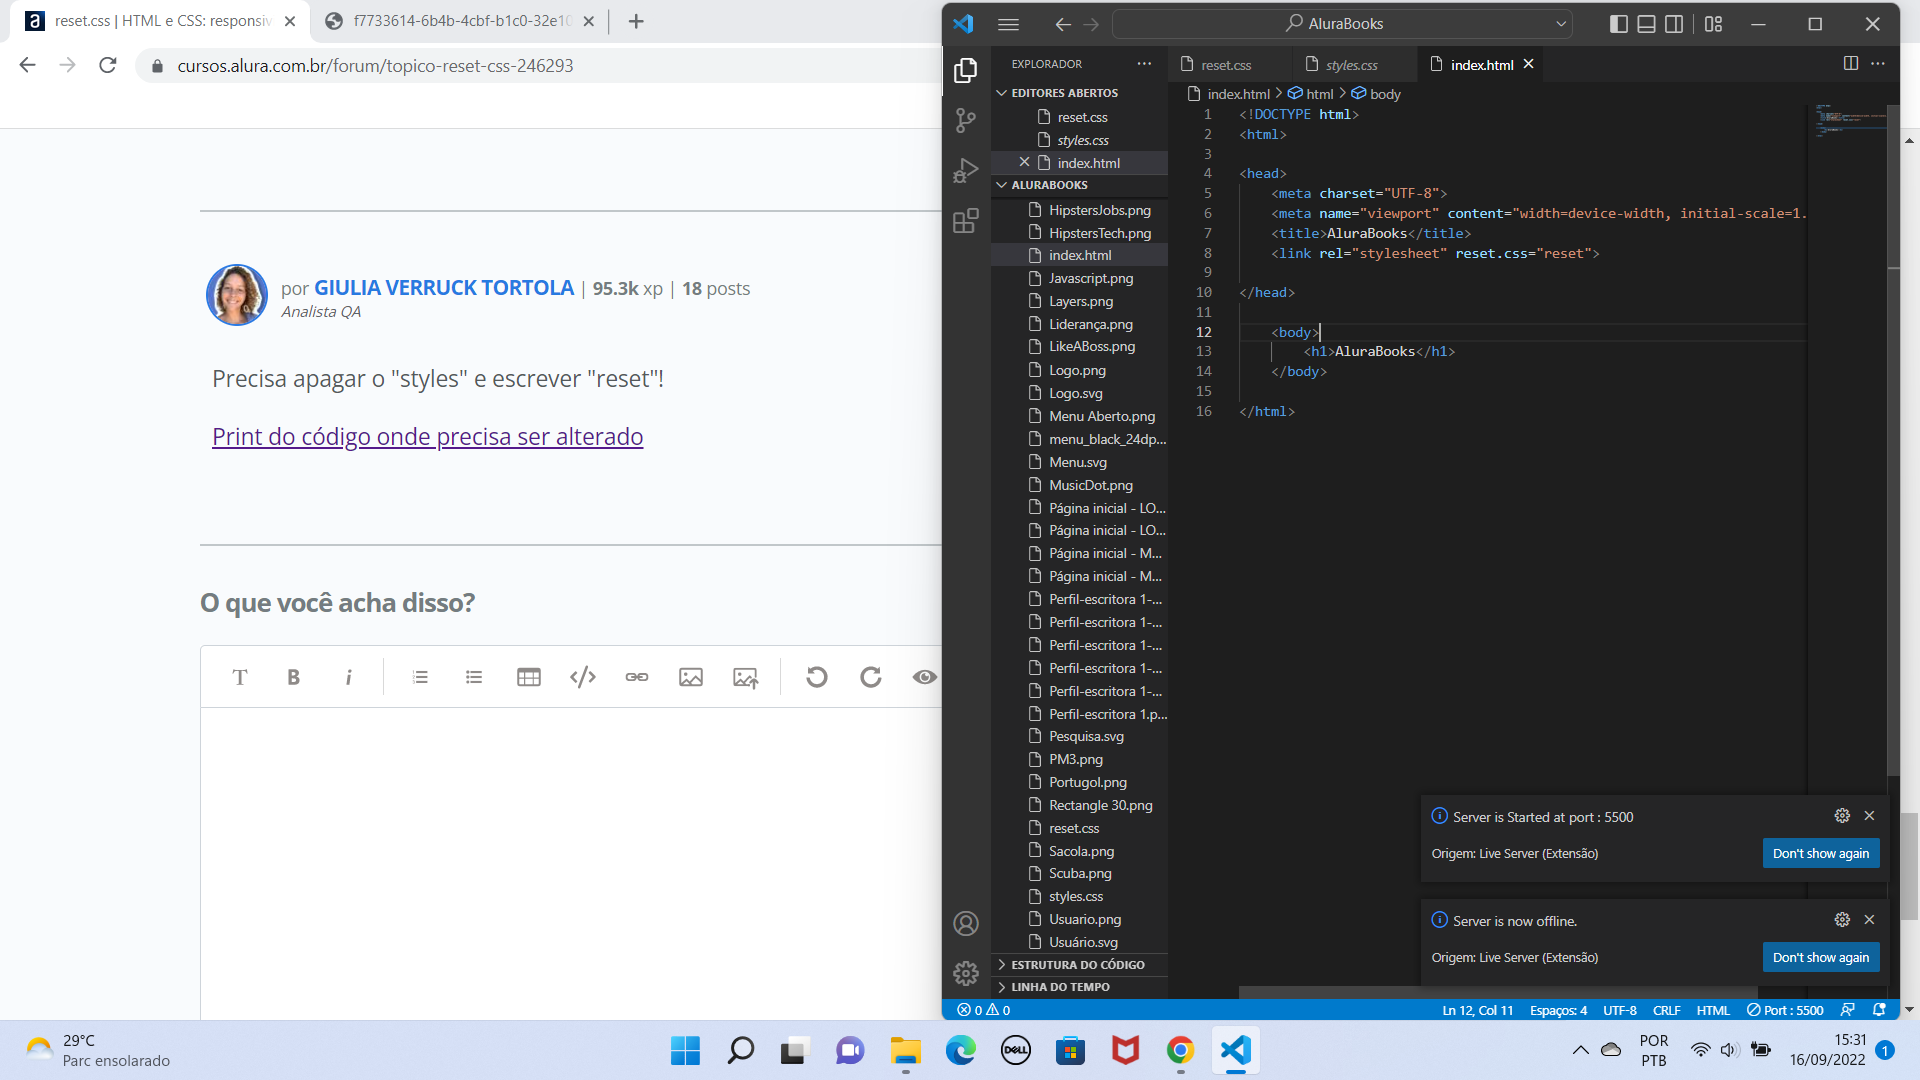Dismiss Server Started notification with Don't show again

click(1820, 853)
